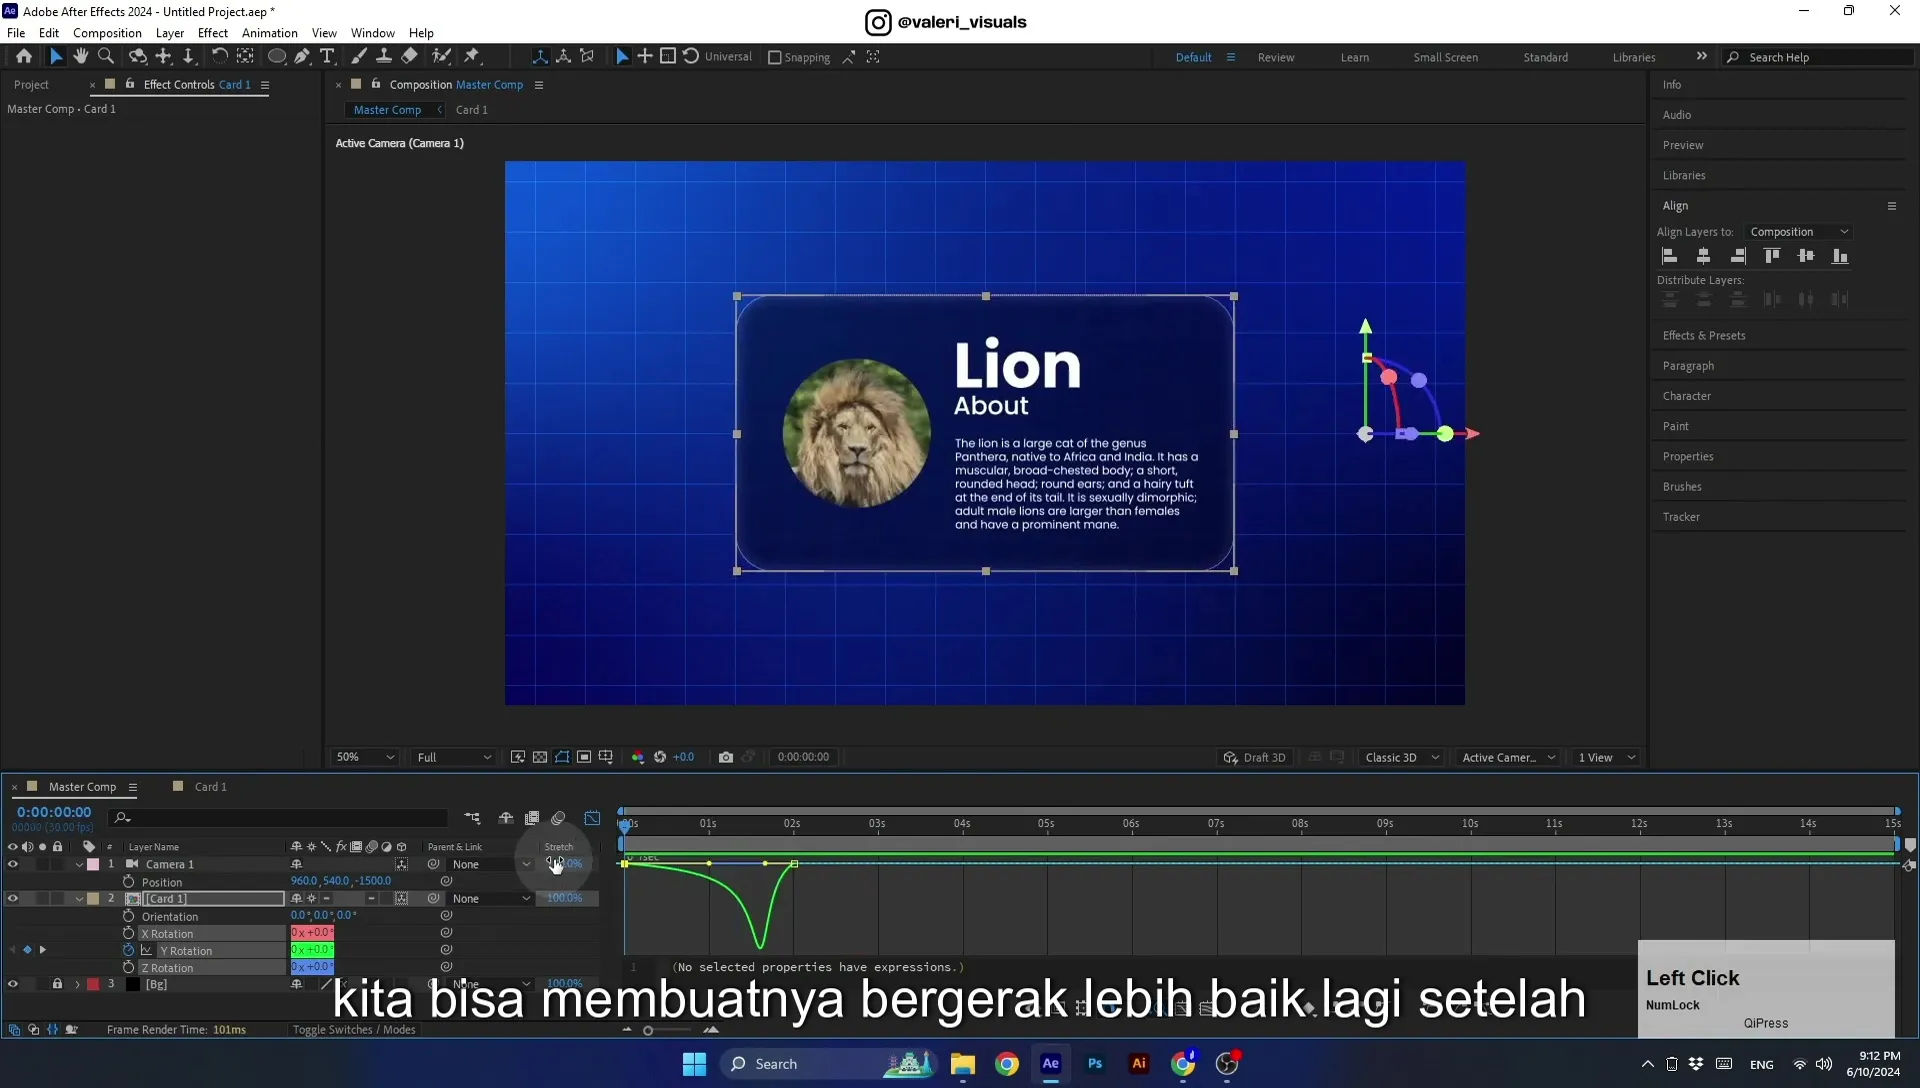Viewport: 1920px width, 1088px height.
Task: Click the current time 0:00:00:00 display
Action: click(x=54, y=812)
